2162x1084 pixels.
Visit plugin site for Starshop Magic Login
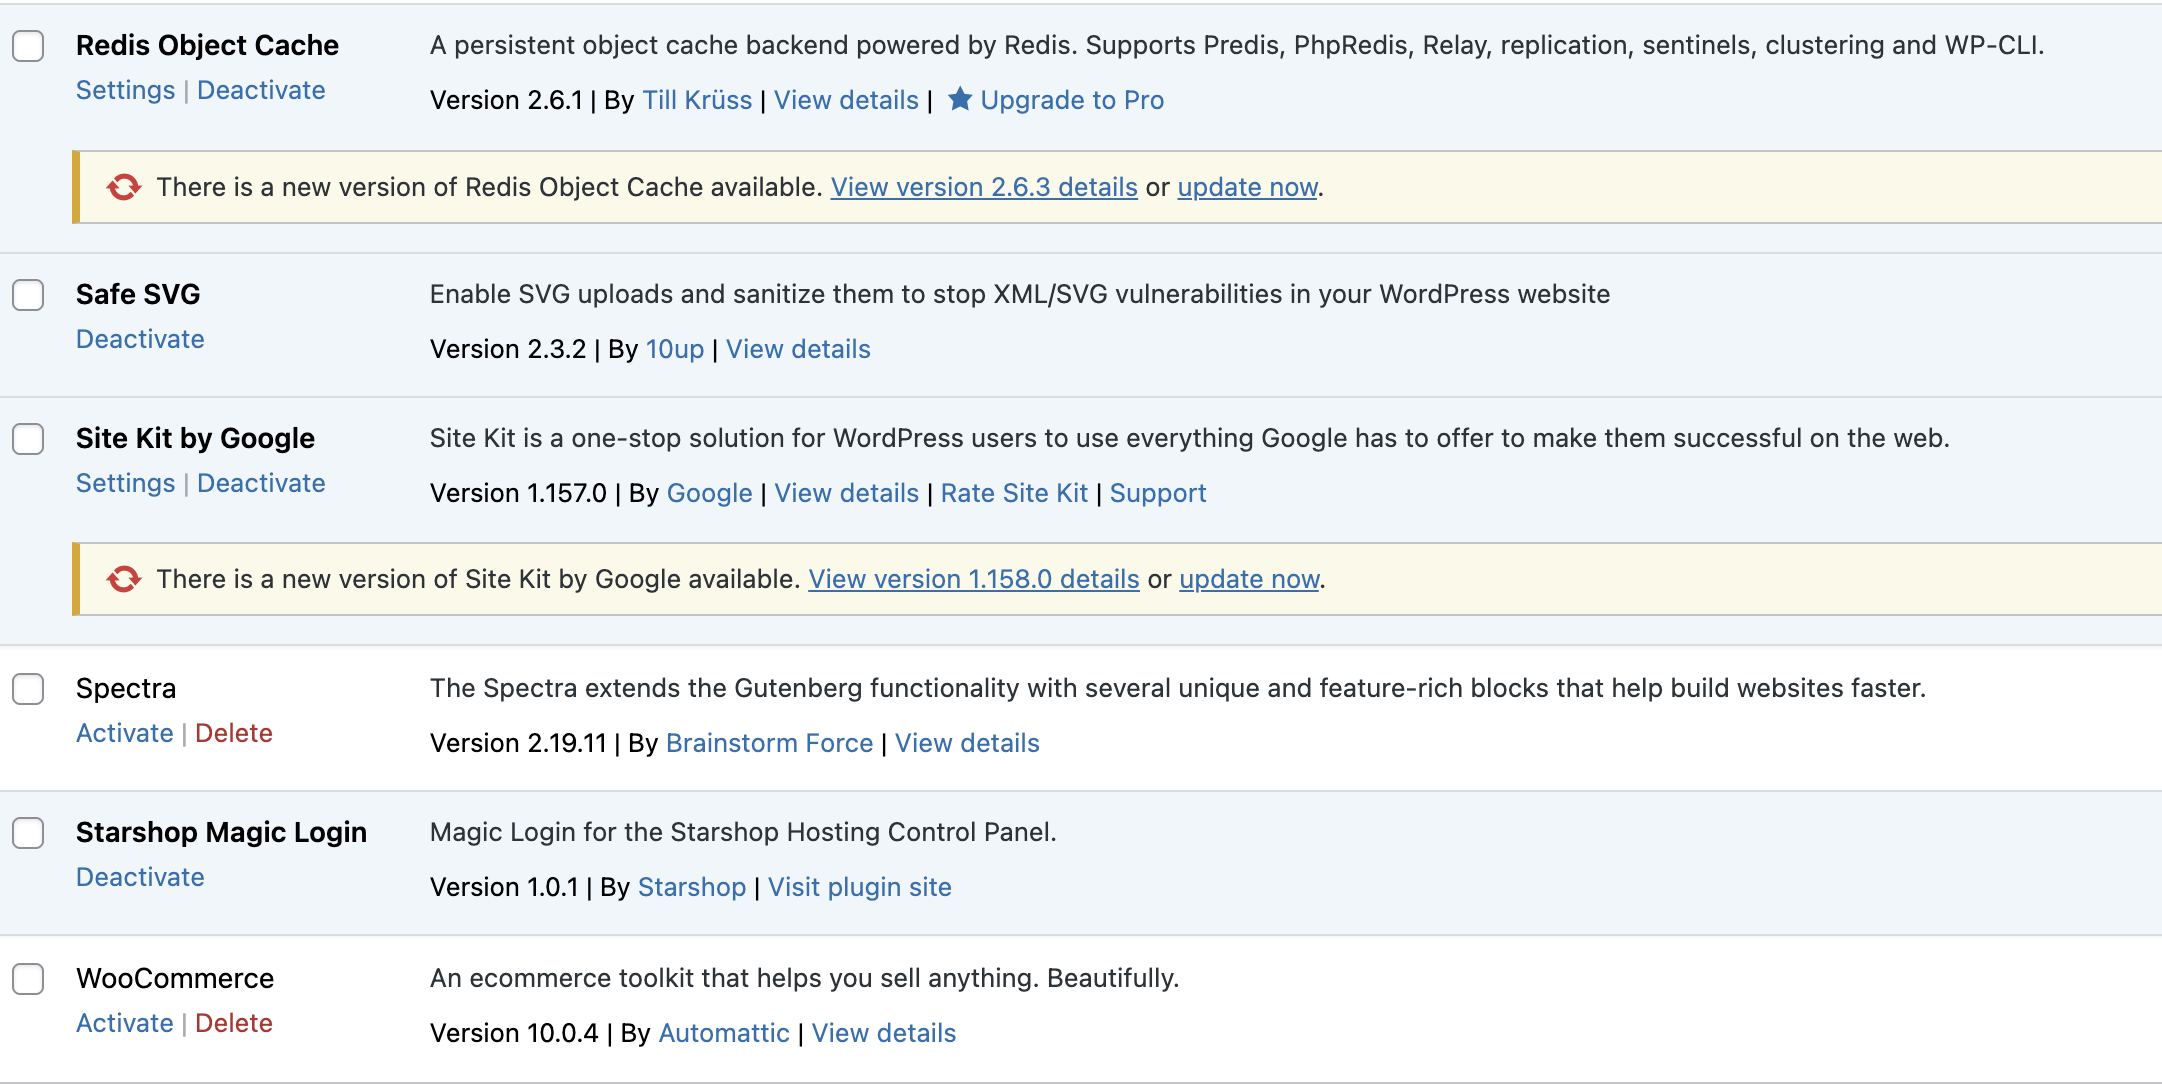[x=860, y=887]
